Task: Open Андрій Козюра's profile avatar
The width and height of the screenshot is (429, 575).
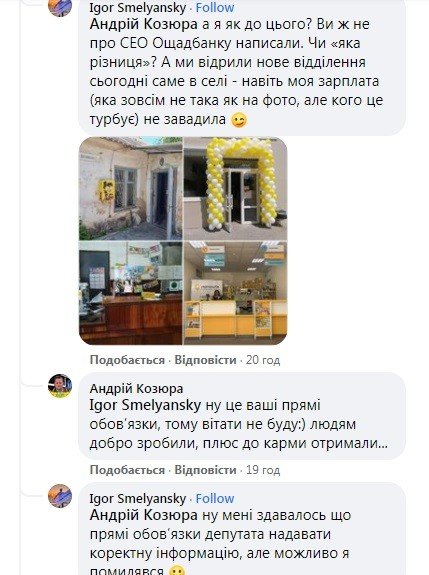Action: click(60, 386)
